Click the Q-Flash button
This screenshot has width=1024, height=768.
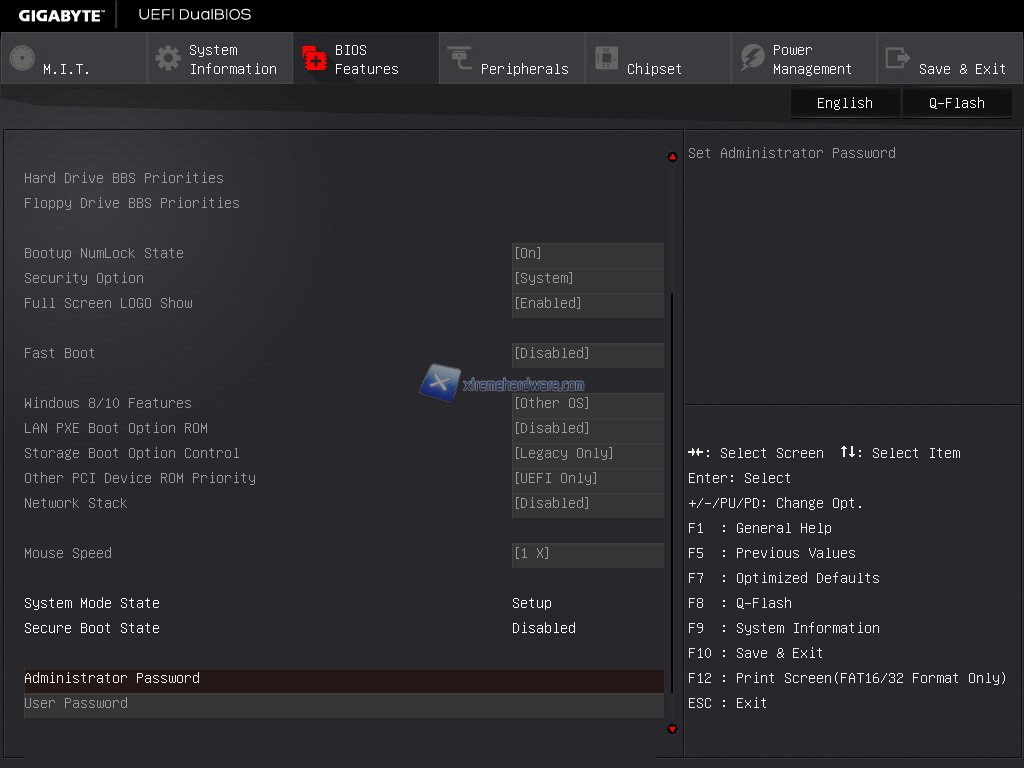(x=956, y=103)
